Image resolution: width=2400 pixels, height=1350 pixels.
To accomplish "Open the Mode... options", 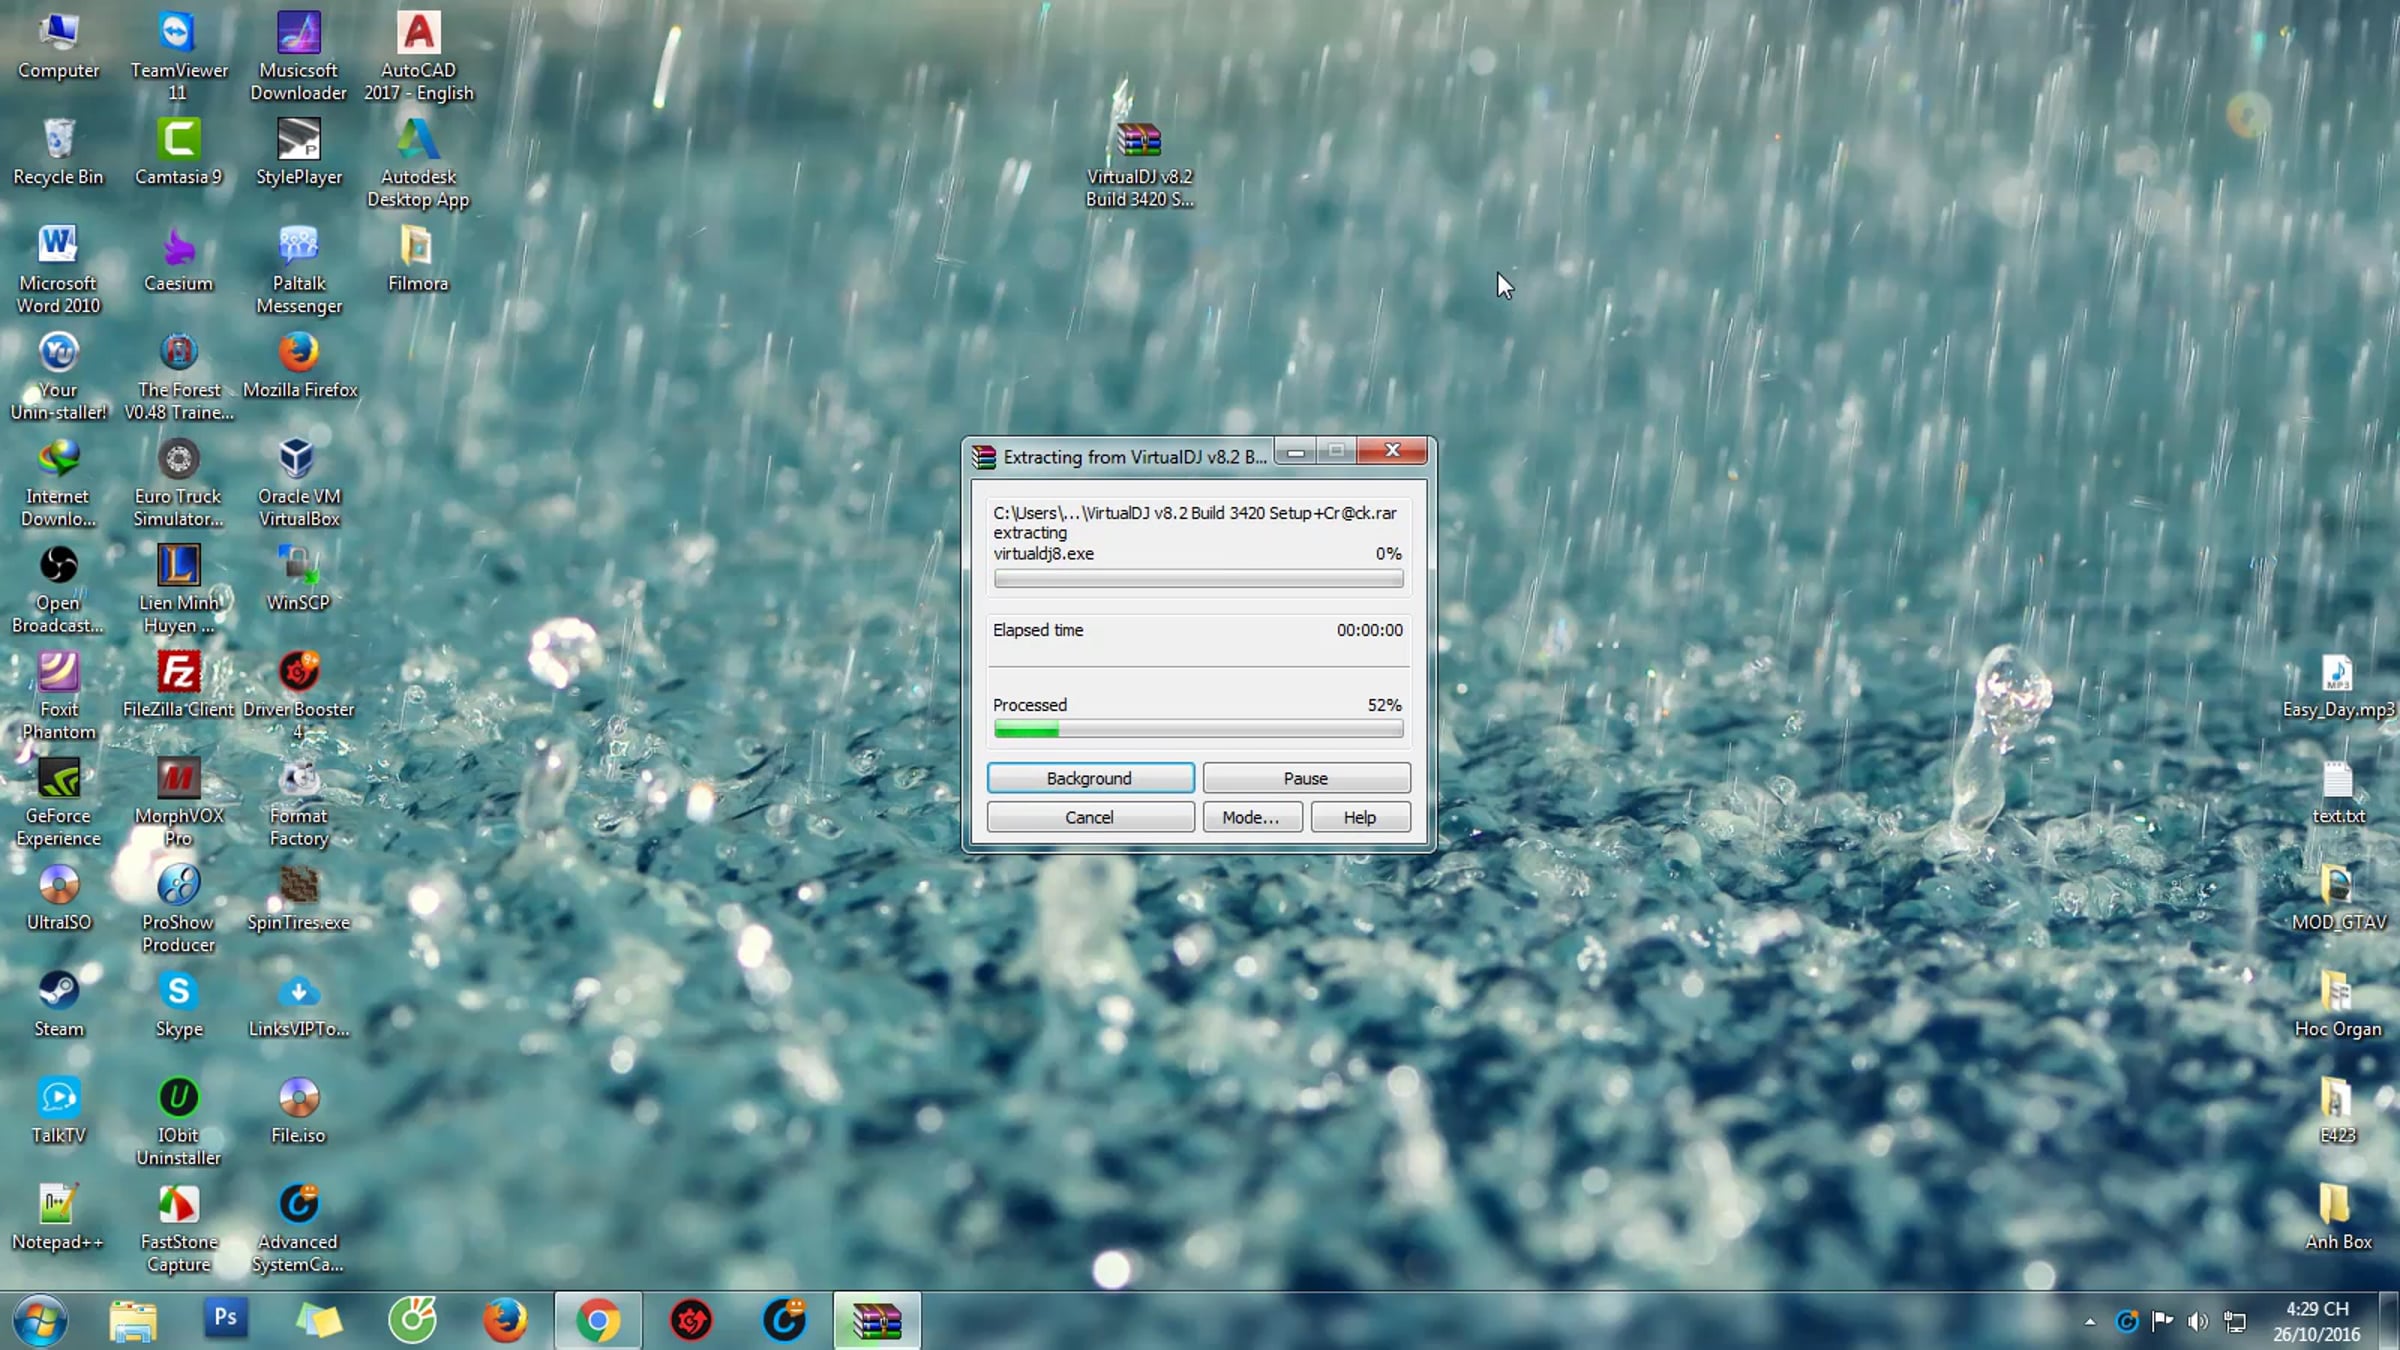I will click(x=1250, y=816).
